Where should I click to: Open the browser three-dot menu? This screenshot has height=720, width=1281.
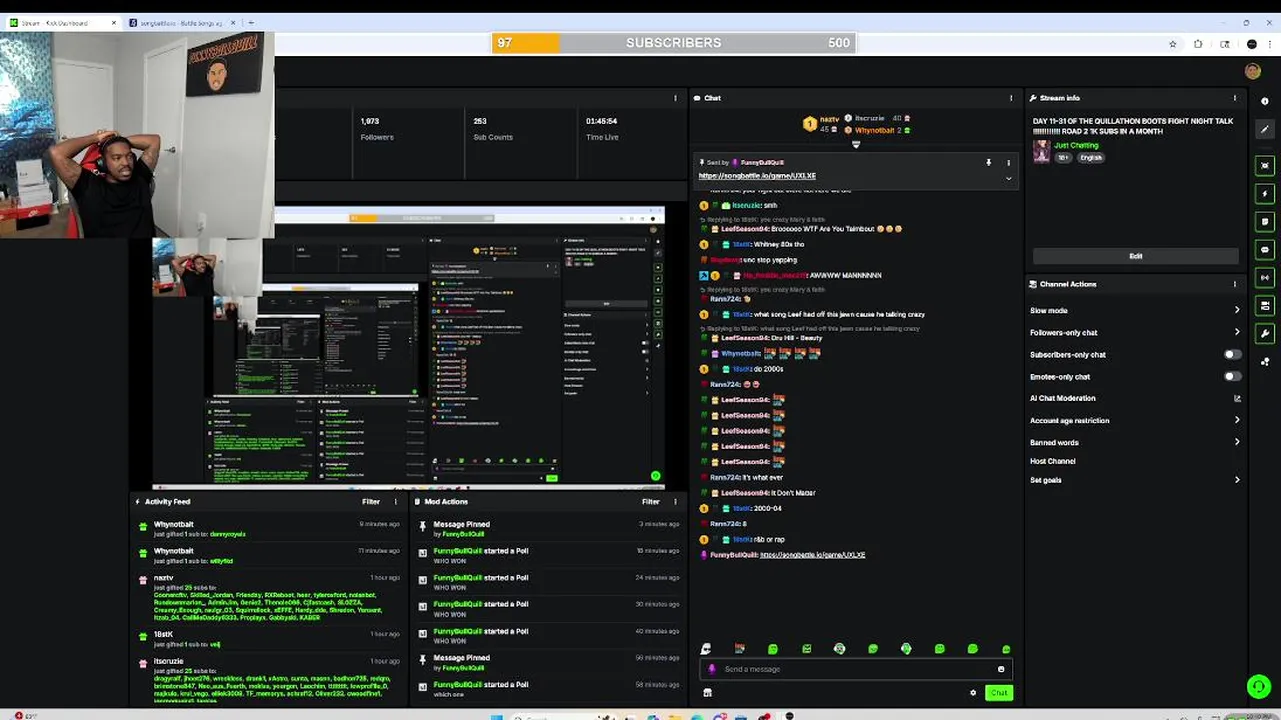point(1270,44)
